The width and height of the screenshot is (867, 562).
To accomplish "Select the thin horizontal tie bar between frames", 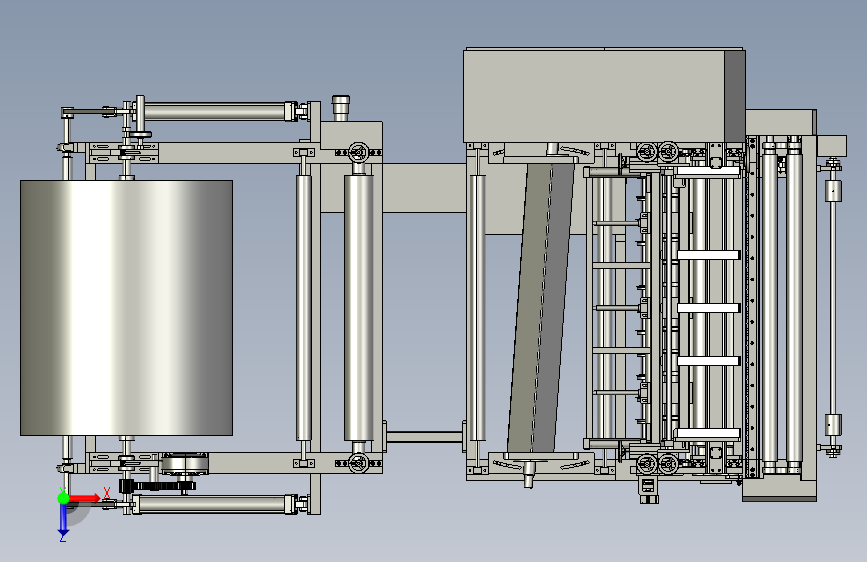I will click(x=424, y=437).
